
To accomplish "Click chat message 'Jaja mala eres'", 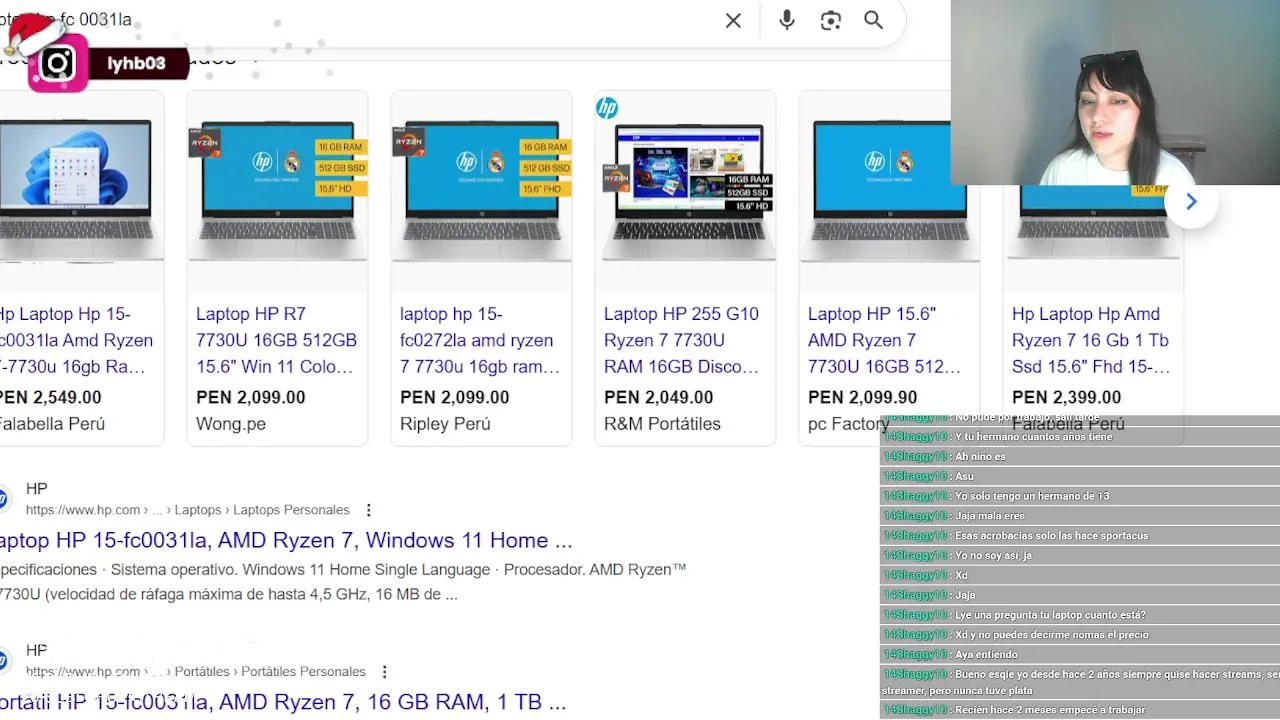I will point(990,516).
